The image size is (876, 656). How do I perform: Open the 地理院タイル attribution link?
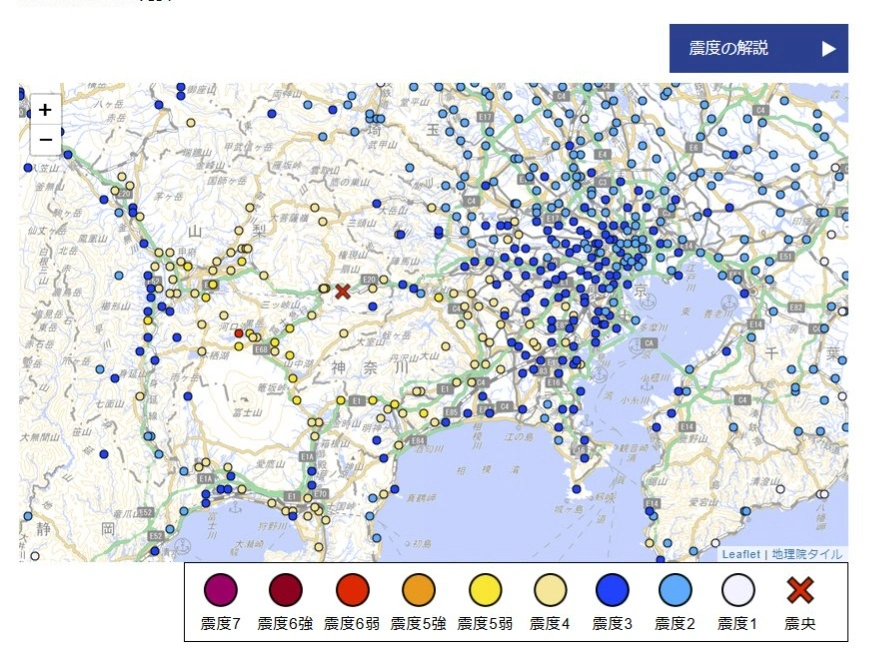pyautogui.click(x=807, y=554)
